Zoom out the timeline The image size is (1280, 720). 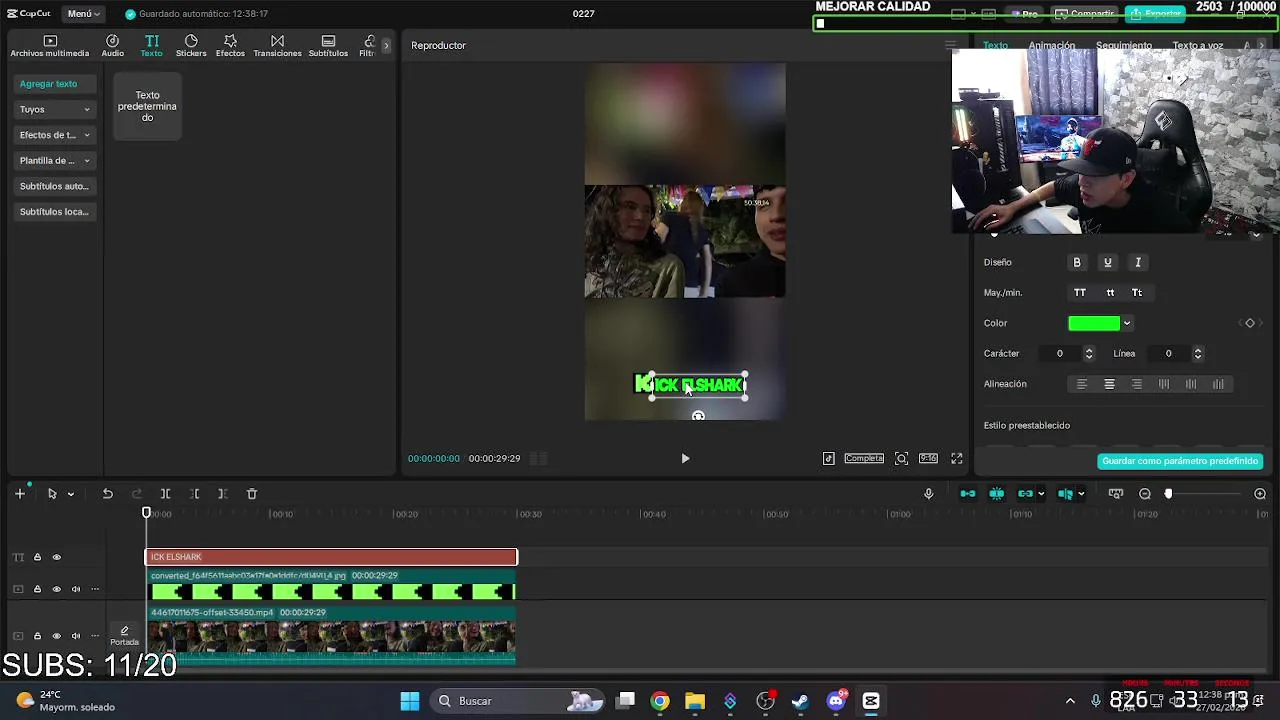pos(1145,494)
